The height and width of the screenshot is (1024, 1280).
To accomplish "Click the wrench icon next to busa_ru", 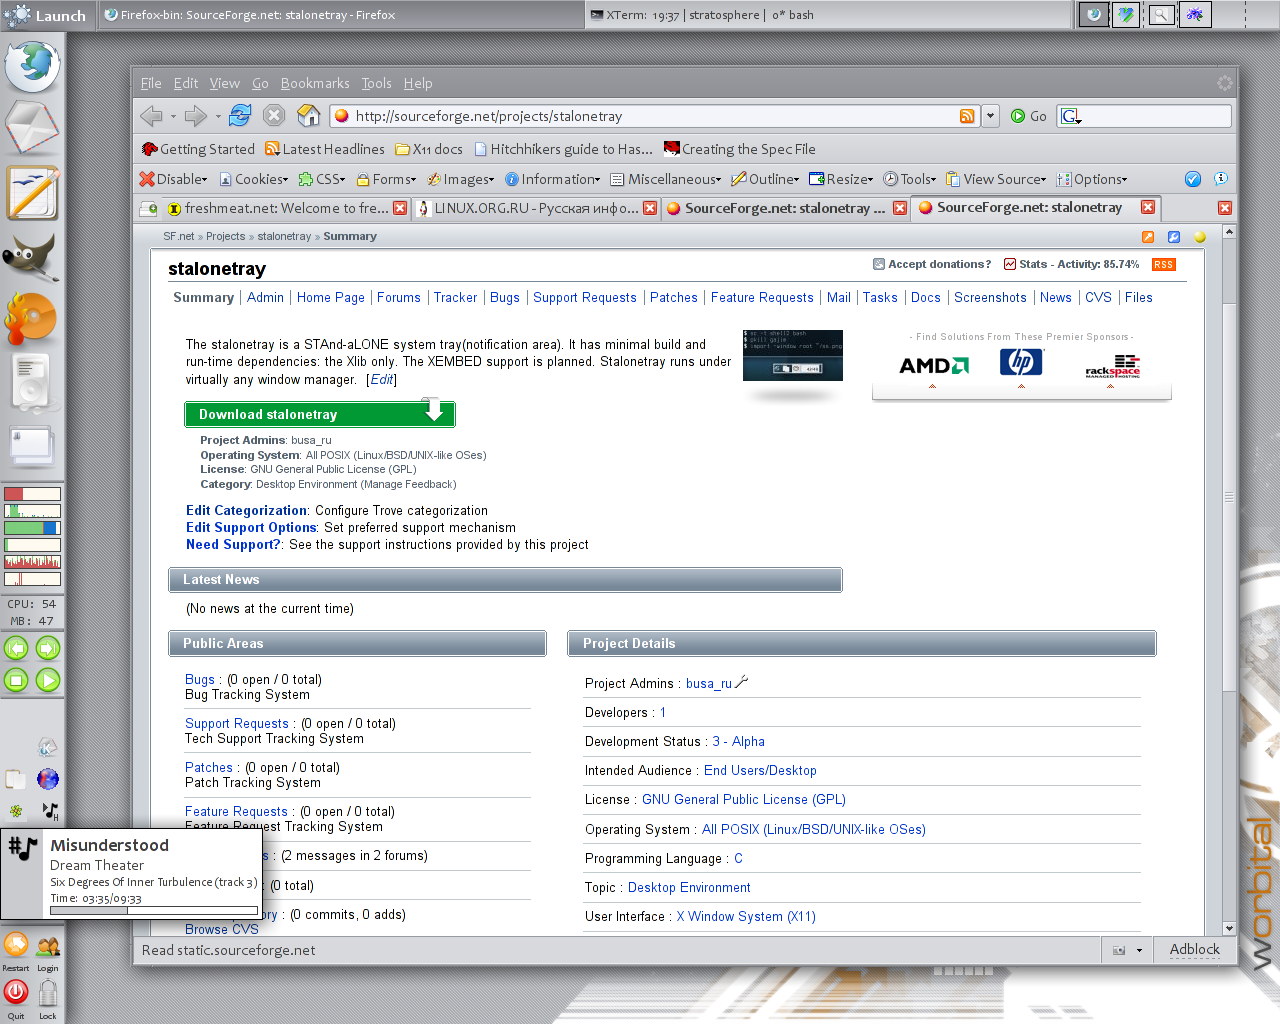I will [742, 683].
